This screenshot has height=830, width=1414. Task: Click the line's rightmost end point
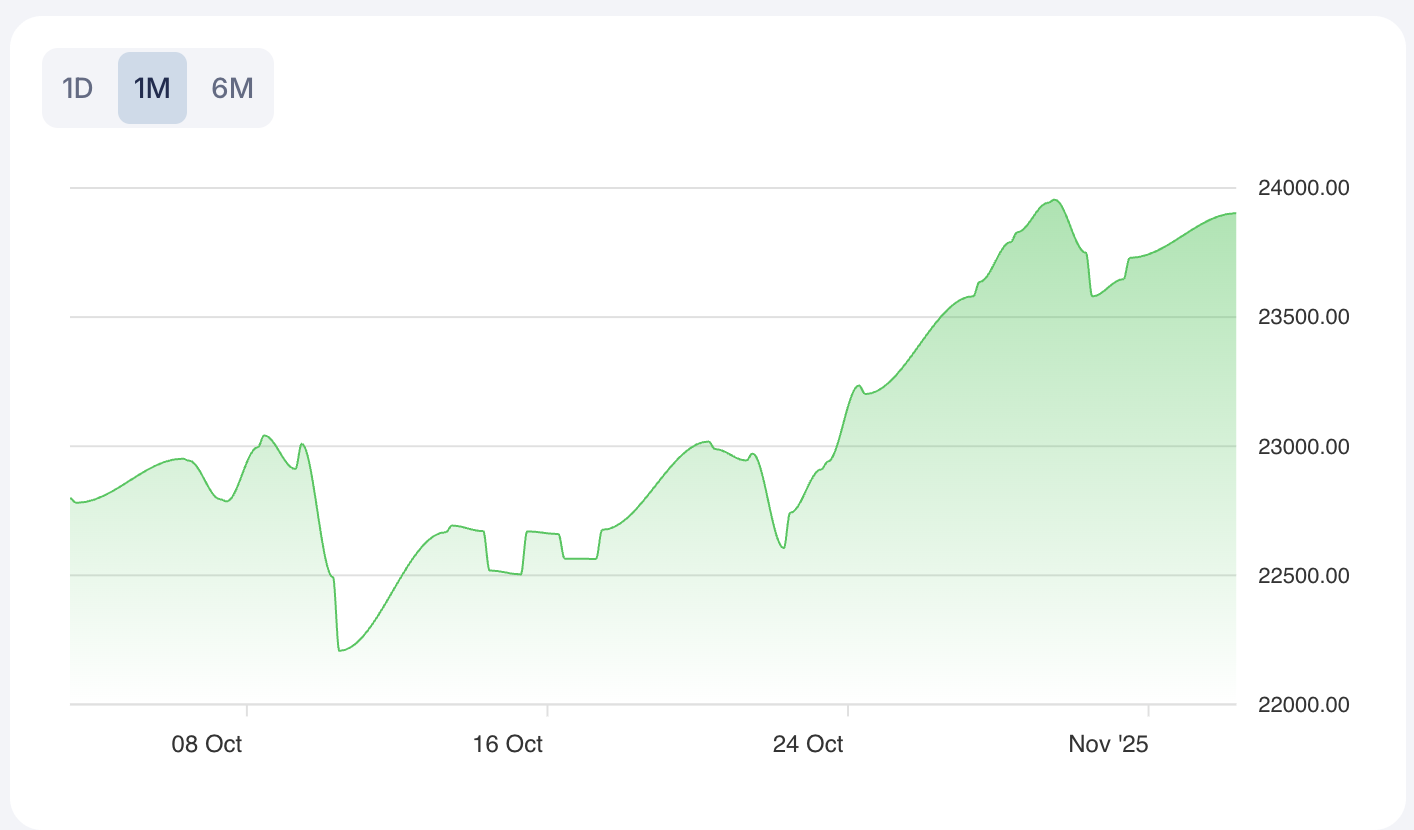[1235, 213]
